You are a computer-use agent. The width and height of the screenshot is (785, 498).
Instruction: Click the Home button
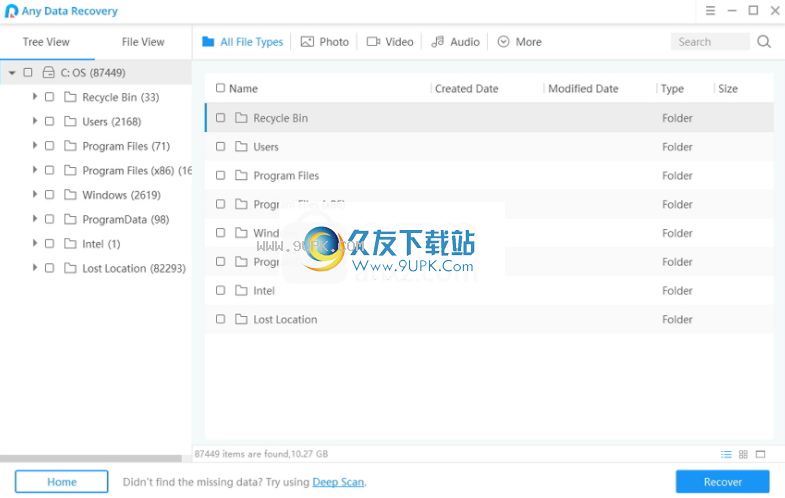62,481
